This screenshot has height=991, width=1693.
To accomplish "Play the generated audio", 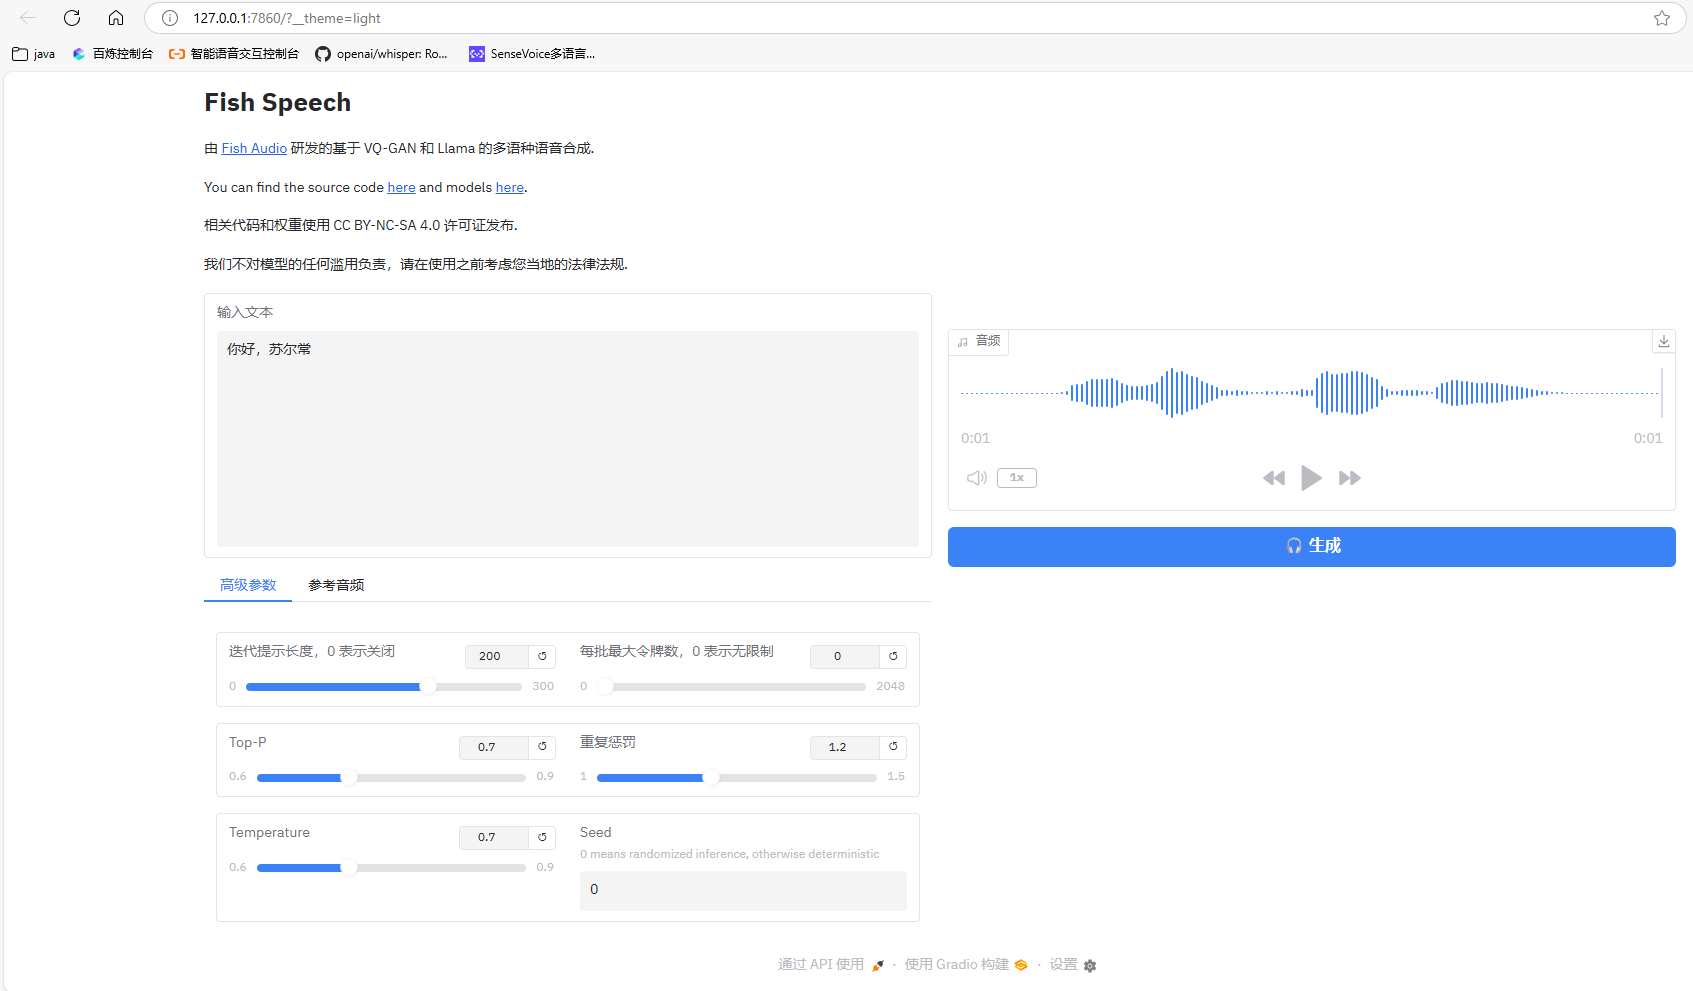I will tap(1311, 478).
